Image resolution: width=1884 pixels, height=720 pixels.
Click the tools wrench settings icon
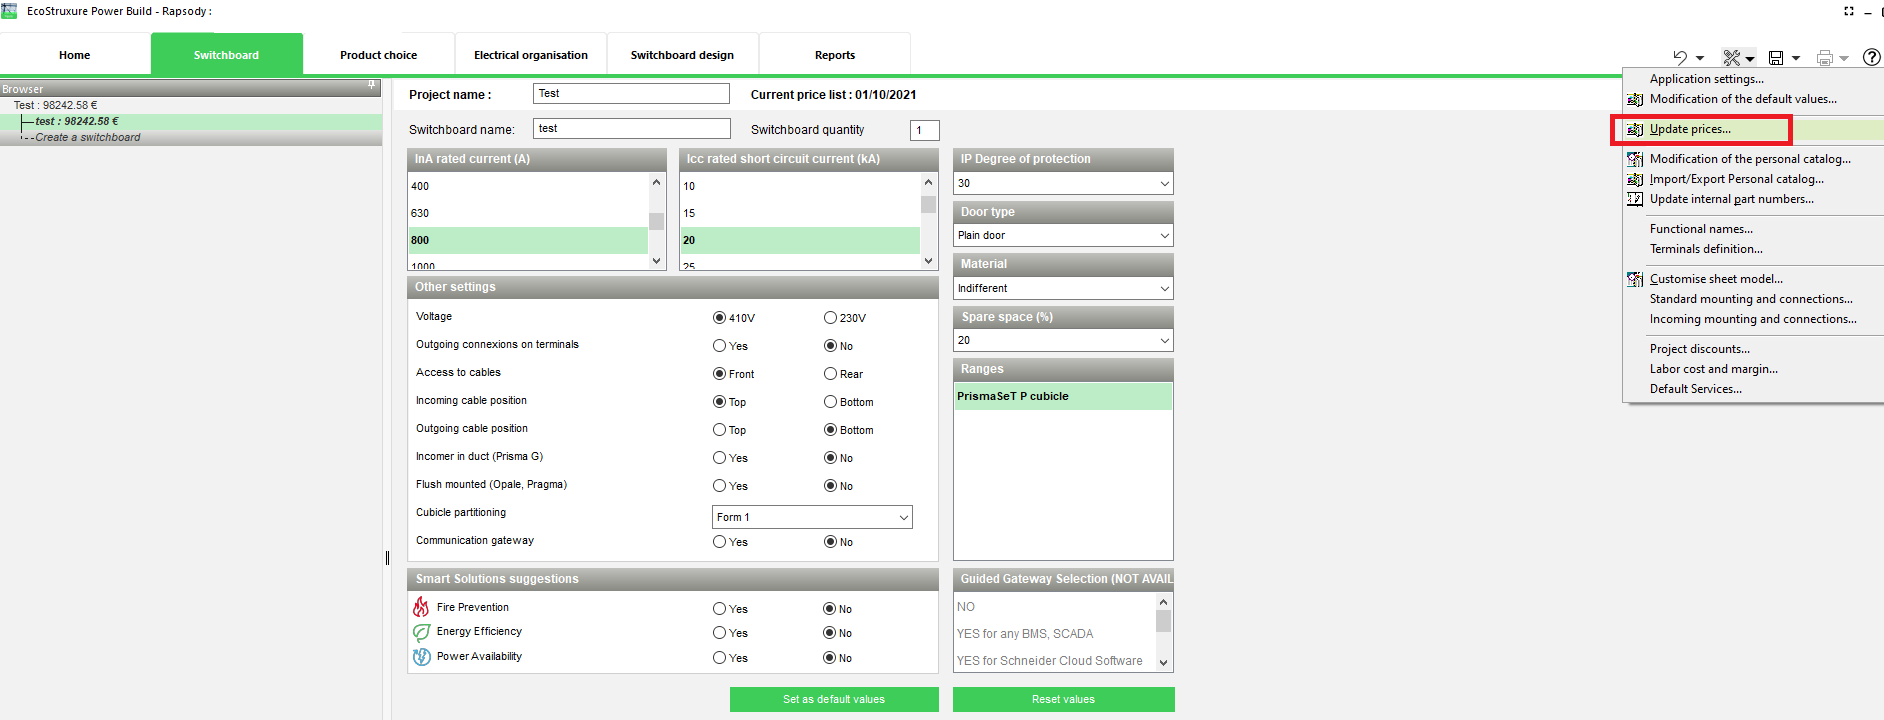[1732, 57]
